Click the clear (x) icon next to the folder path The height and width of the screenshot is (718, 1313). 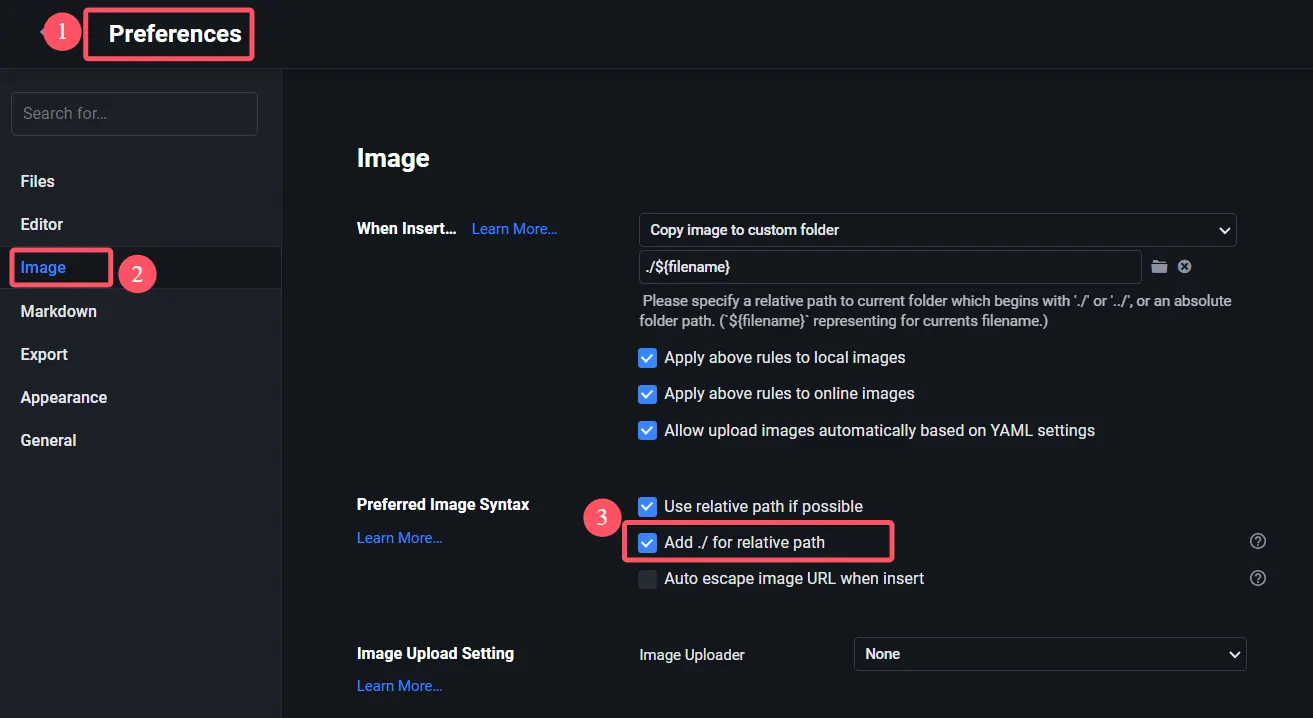point(1184,267)
